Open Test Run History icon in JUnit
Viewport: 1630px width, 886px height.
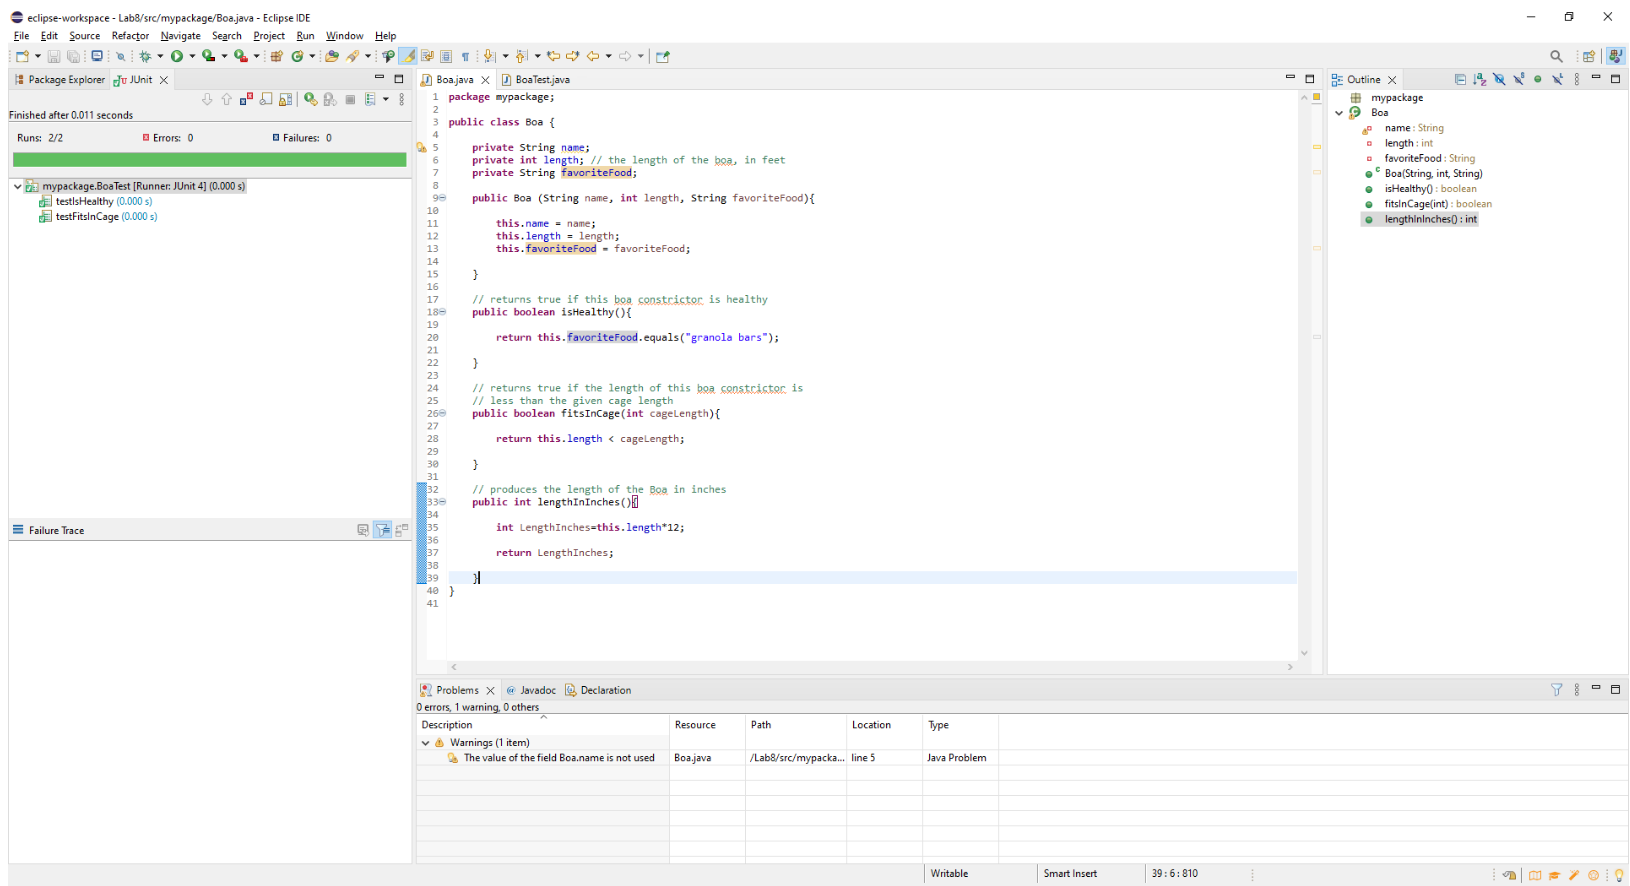[x=370, y=99]
